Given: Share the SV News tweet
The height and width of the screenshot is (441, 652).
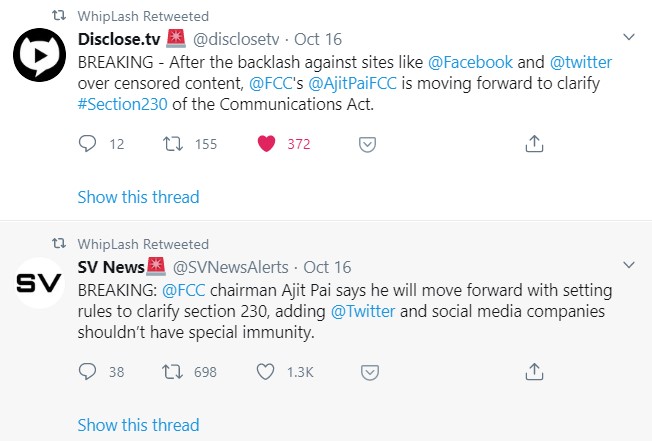Looking at the screenshot, I should click(534, 372).
